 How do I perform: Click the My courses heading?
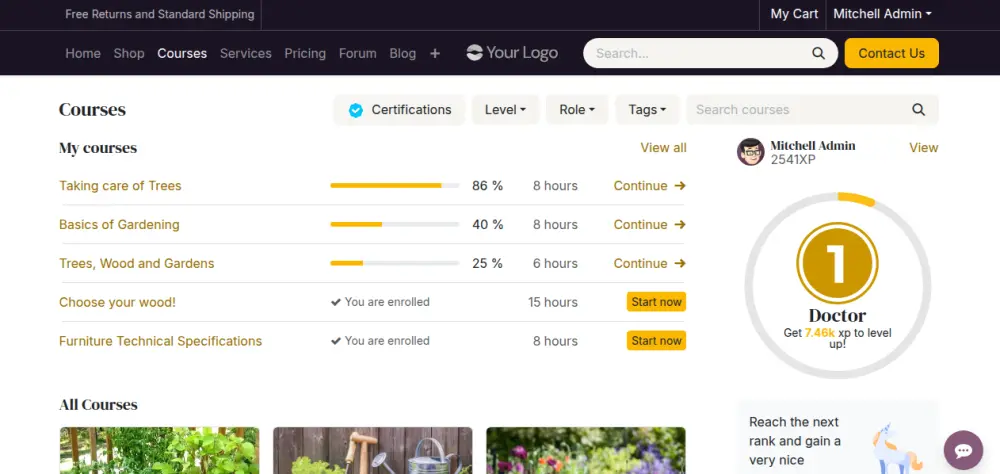(x=98, y=148)
